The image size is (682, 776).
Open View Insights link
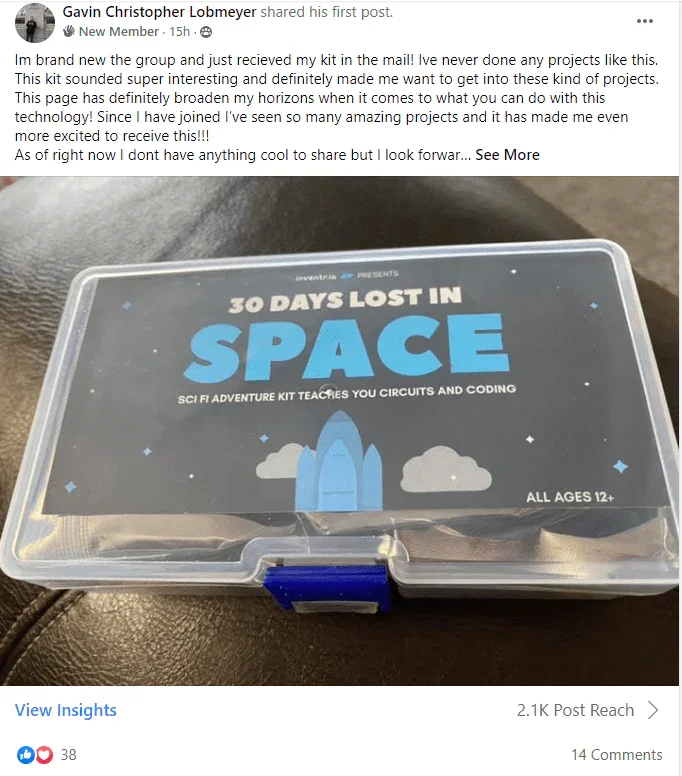coord(66,710)
